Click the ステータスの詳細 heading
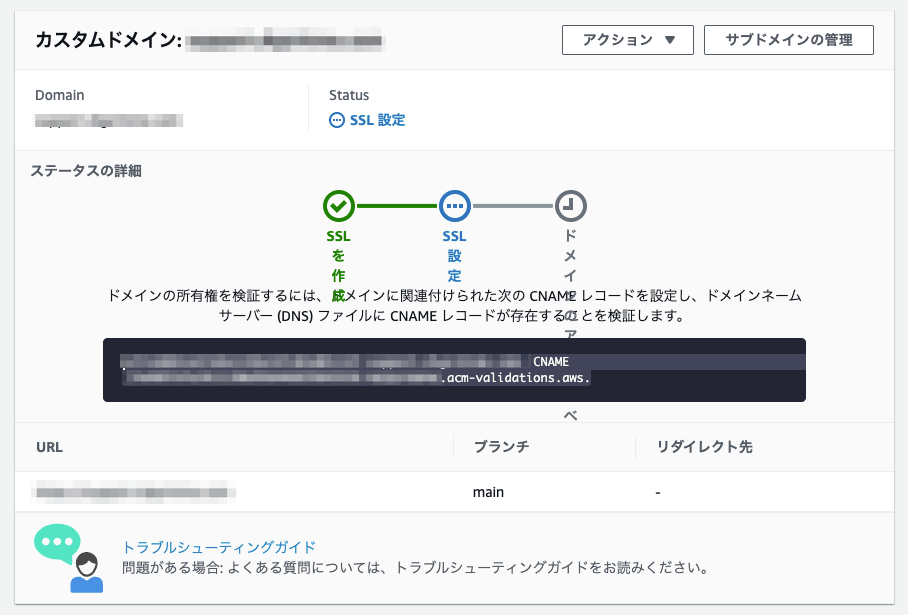 click(86, 171)
